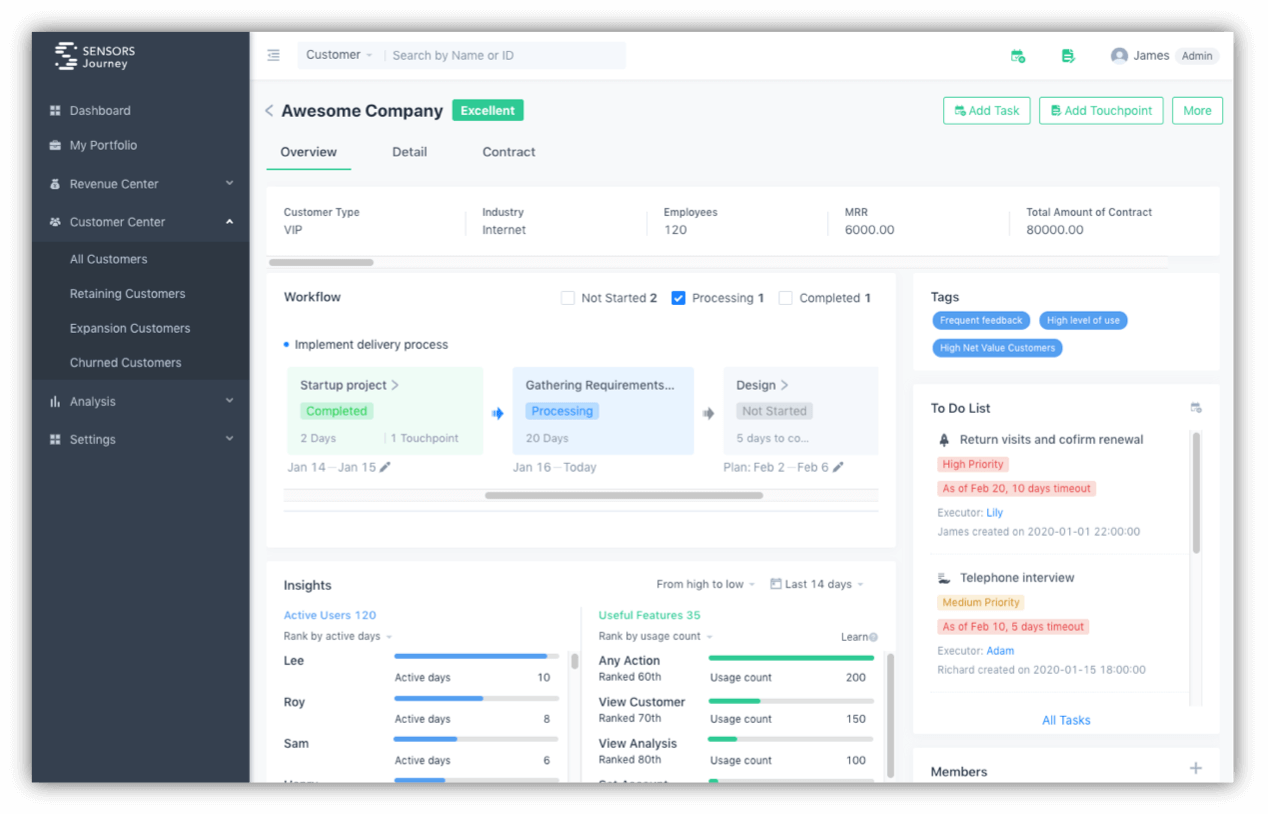Click View Customer usage count bar

coord(791,700)
